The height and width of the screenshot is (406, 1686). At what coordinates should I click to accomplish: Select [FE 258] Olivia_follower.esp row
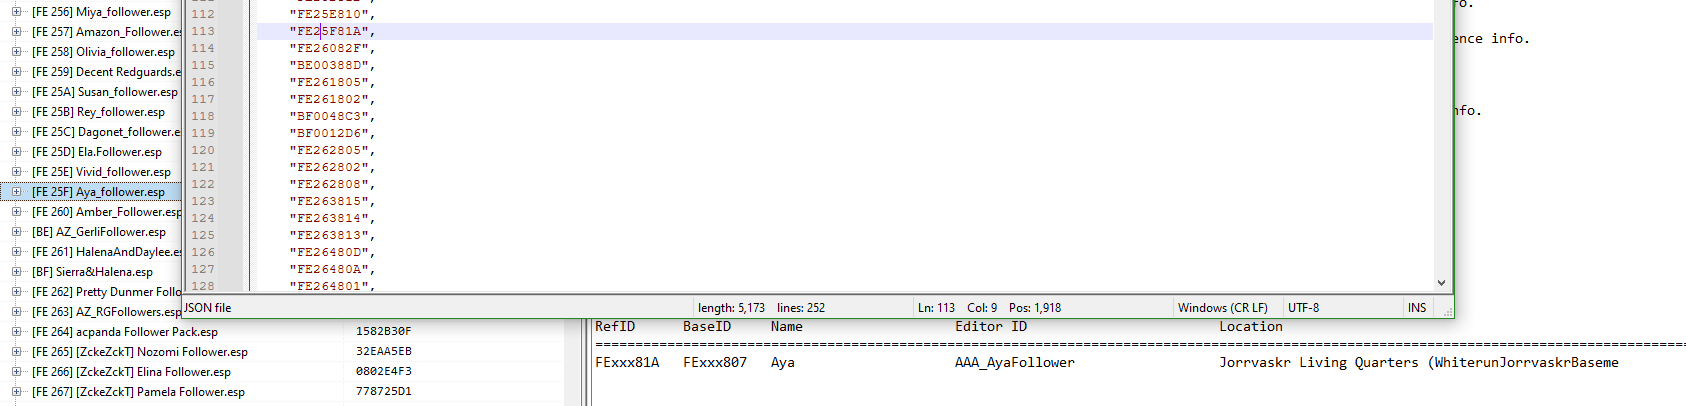(103, 52)
